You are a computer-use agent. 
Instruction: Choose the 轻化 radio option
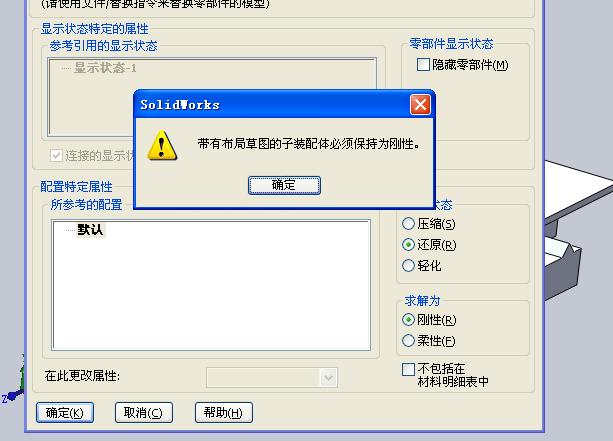tap(408, 266)
